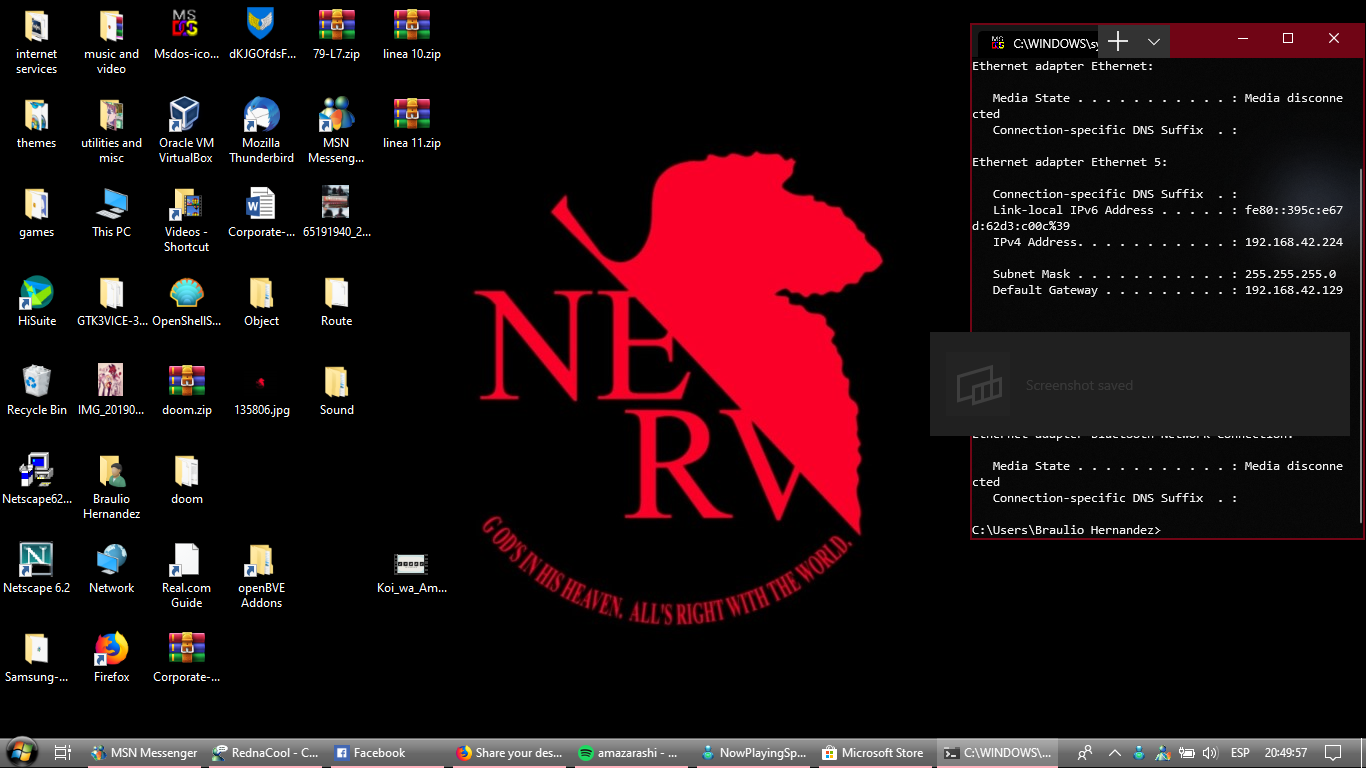This screenshot has width=1366, height=768.
Task: Open the Network desktop icon
Action: tap(111, 559)
